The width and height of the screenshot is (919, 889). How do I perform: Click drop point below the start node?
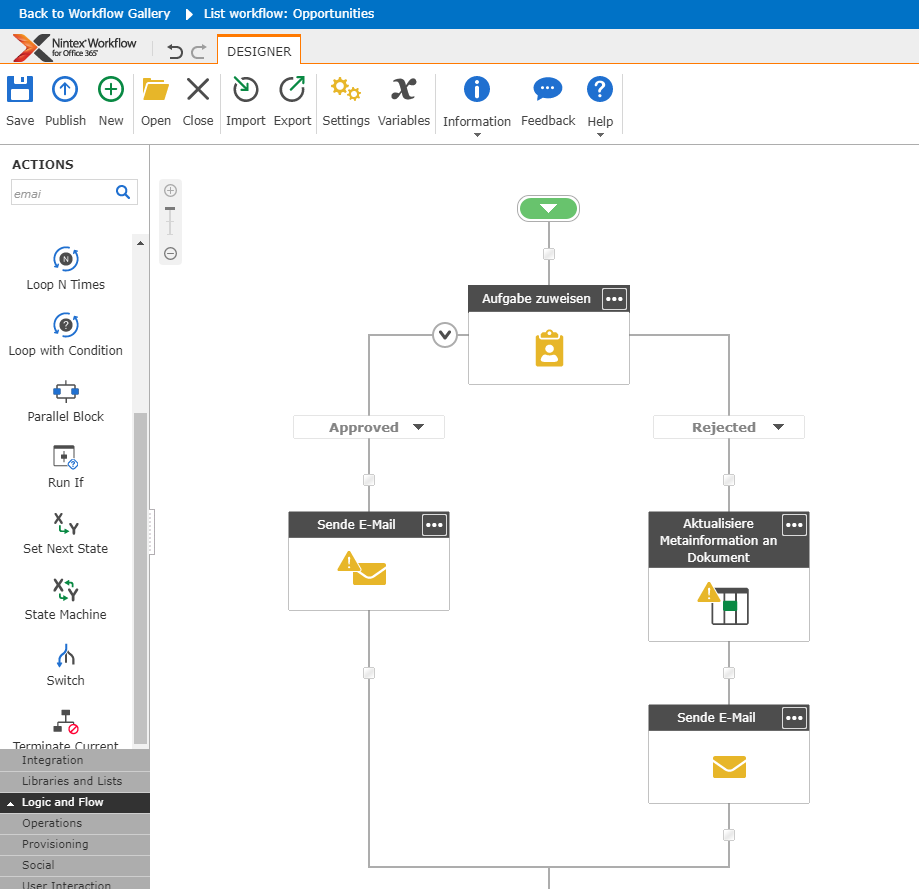[549, 254]
